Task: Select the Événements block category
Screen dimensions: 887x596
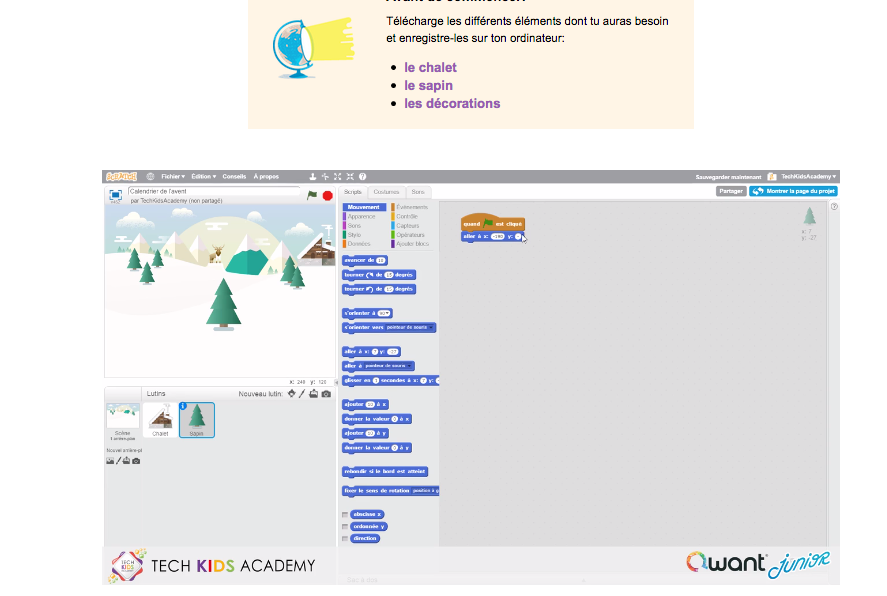Action: click(x=411, y=207)
